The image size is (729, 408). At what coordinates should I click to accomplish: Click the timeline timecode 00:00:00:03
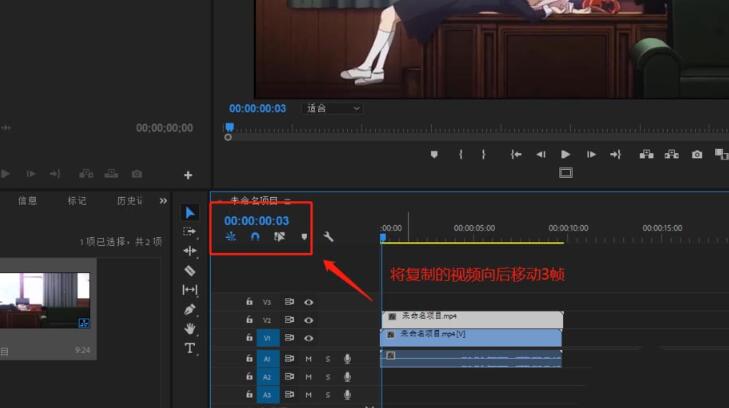(x=256, y=221)
